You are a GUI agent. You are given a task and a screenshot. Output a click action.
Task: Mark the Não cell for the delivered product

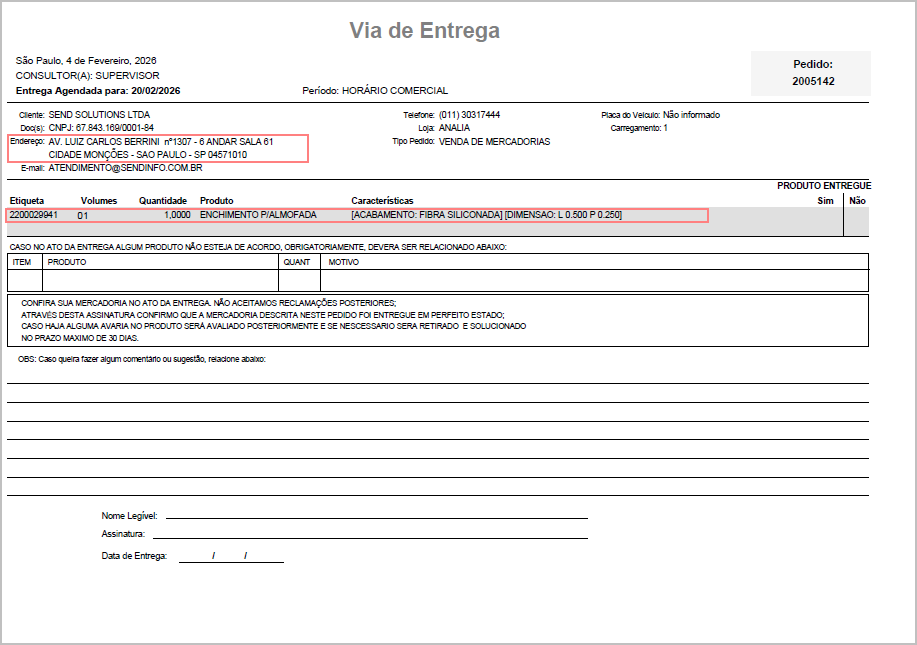tap(856, 221)
